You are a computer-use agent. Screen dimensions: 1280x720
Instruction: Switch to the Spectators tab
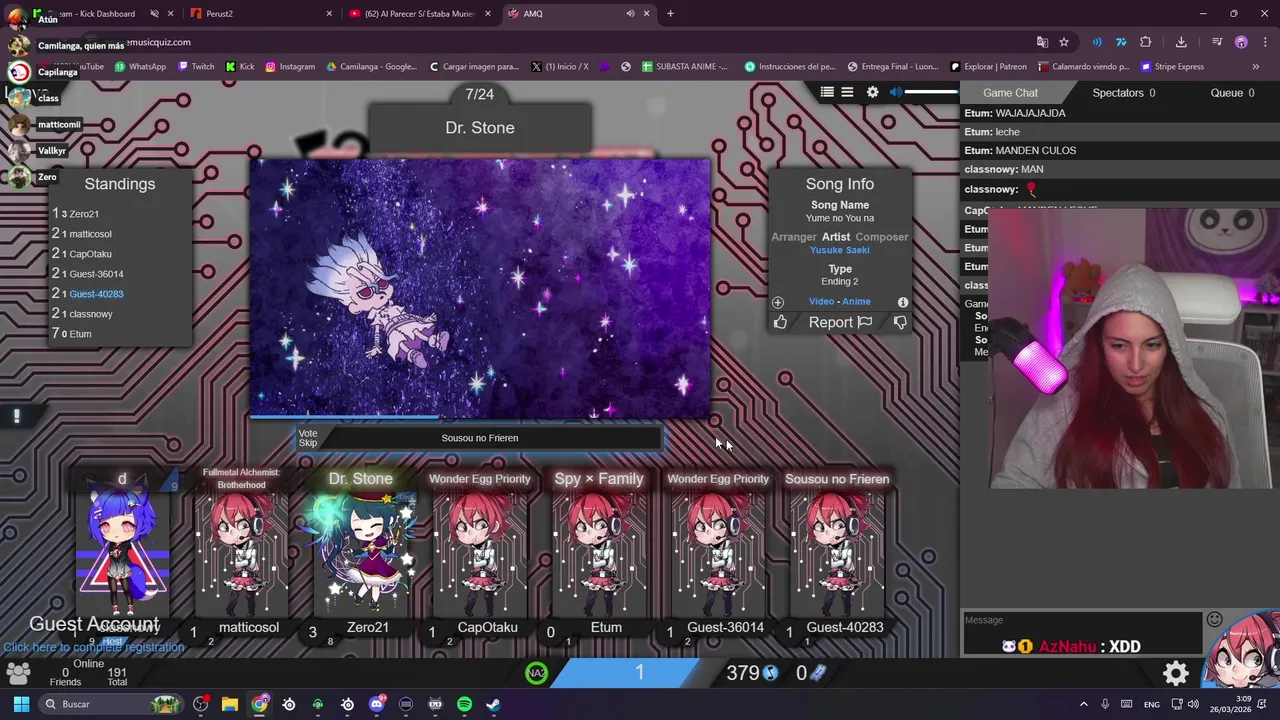pos(1123,93)
